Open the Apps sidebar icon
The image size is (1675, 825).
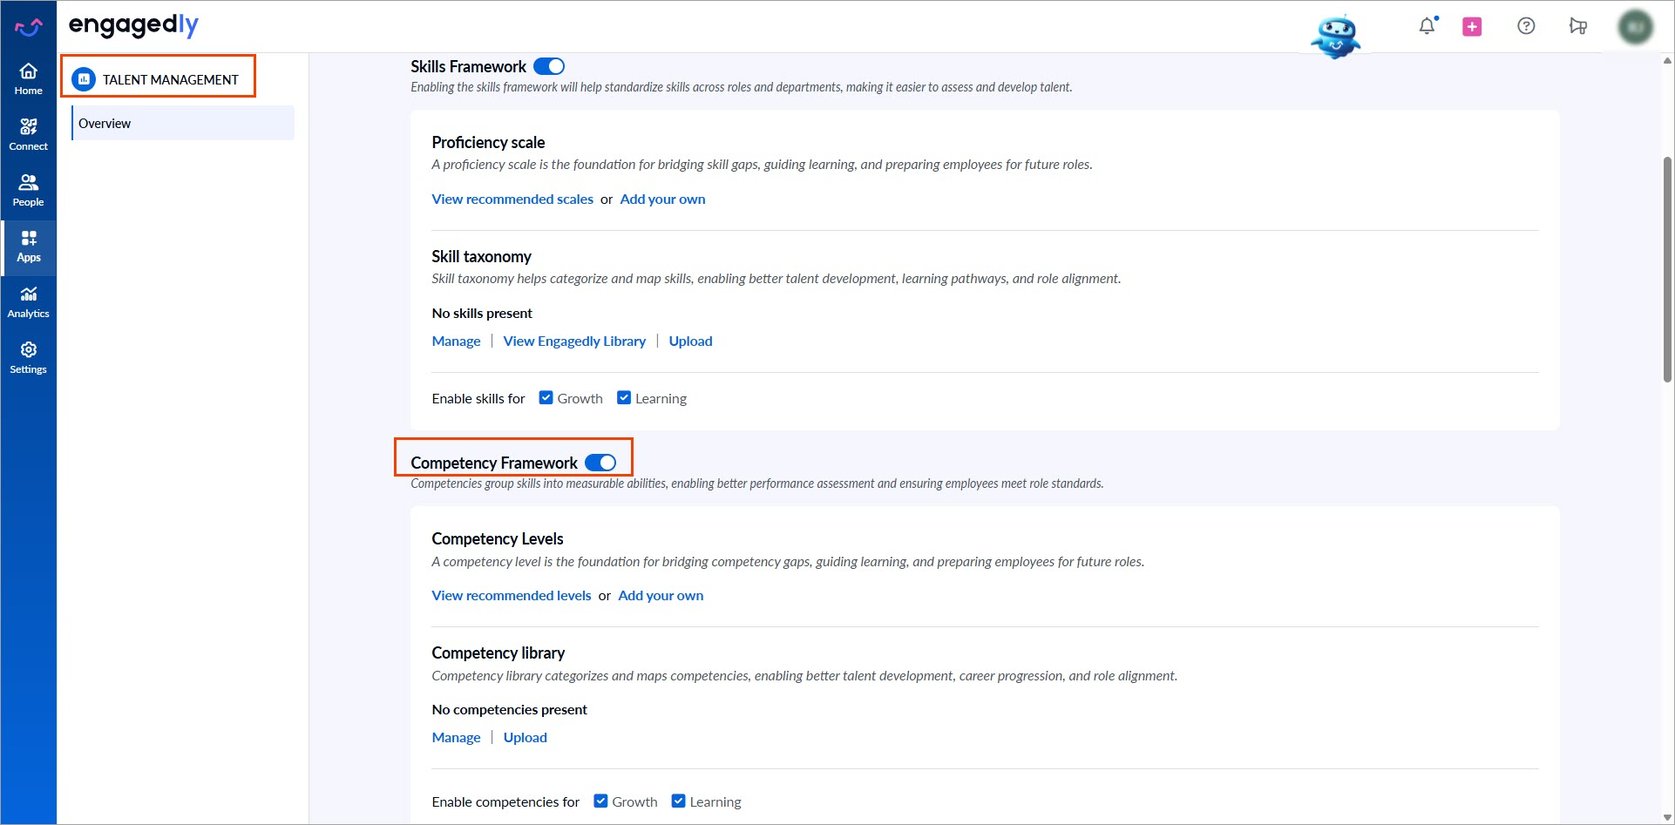[28, 246]
